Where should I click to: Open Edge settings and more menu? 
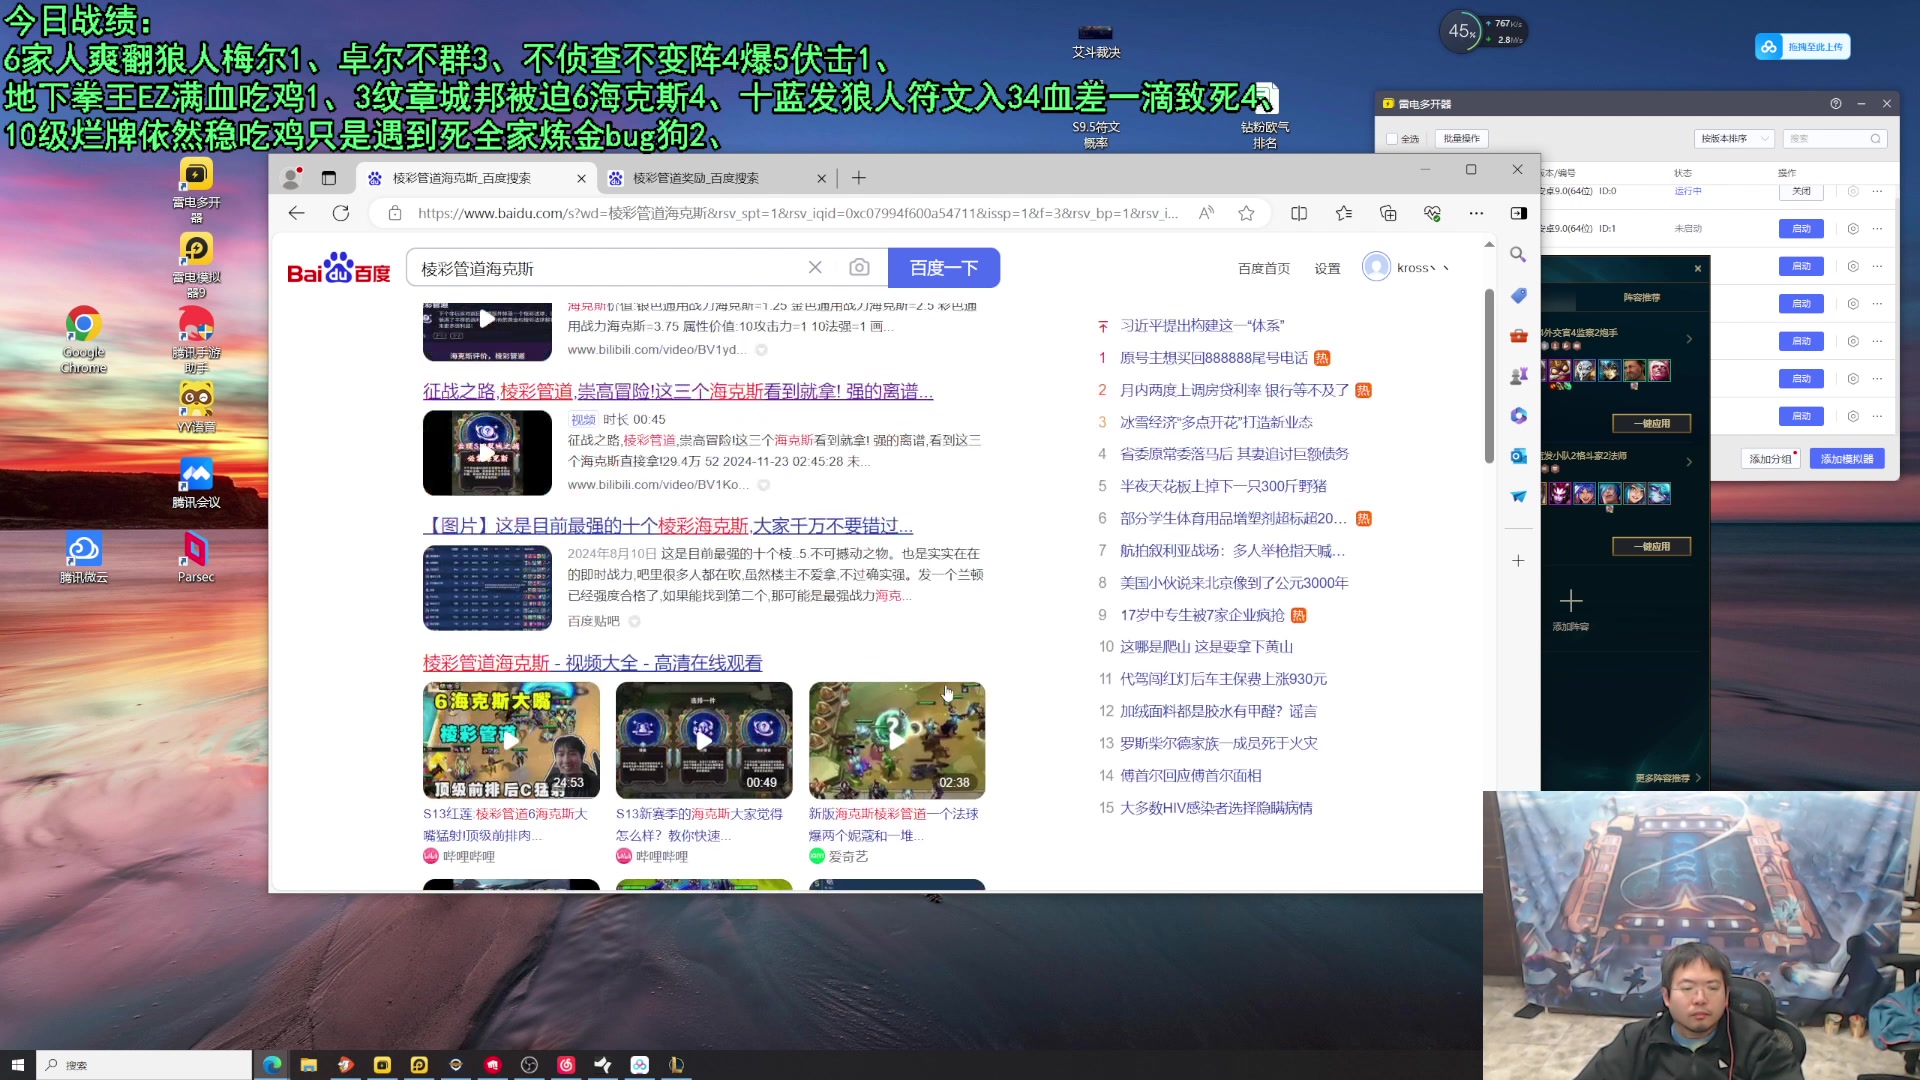[x=1476, y=213]
